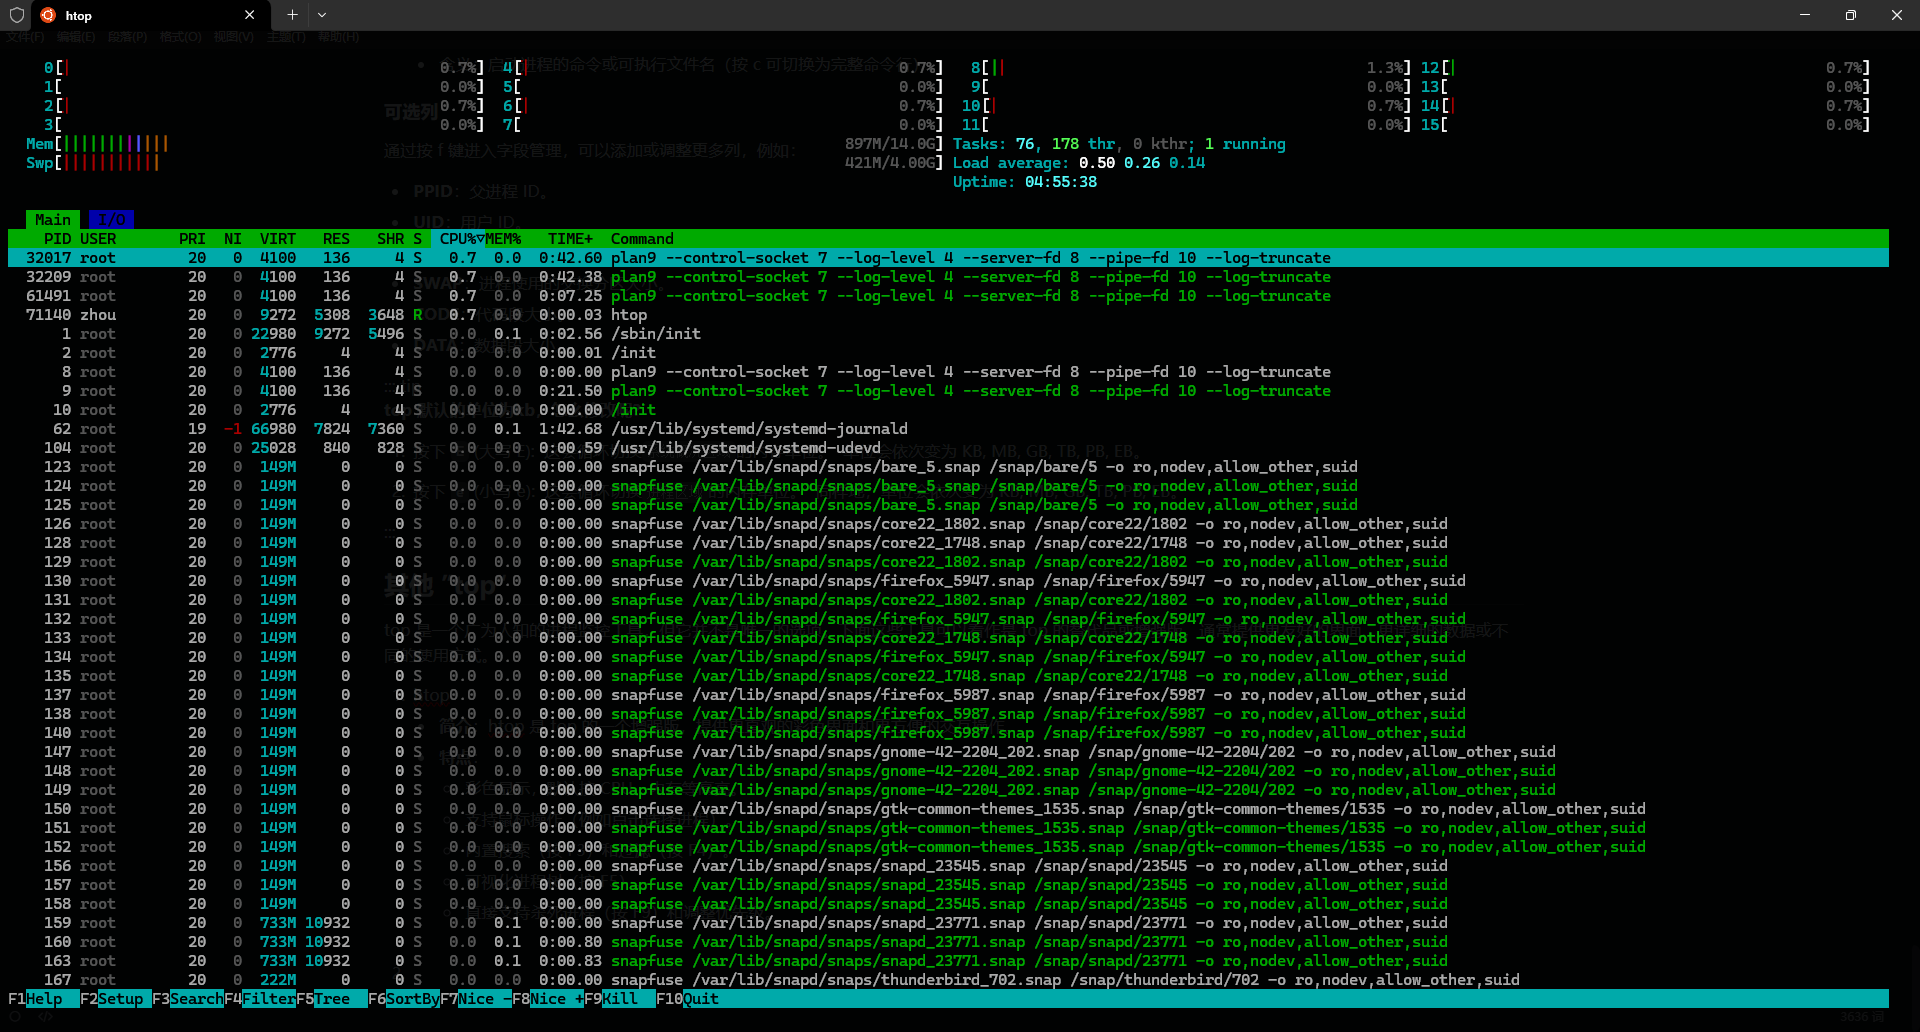Select the htop process owned by zhou
The image size is (1920, 1032).
point(948,315)
